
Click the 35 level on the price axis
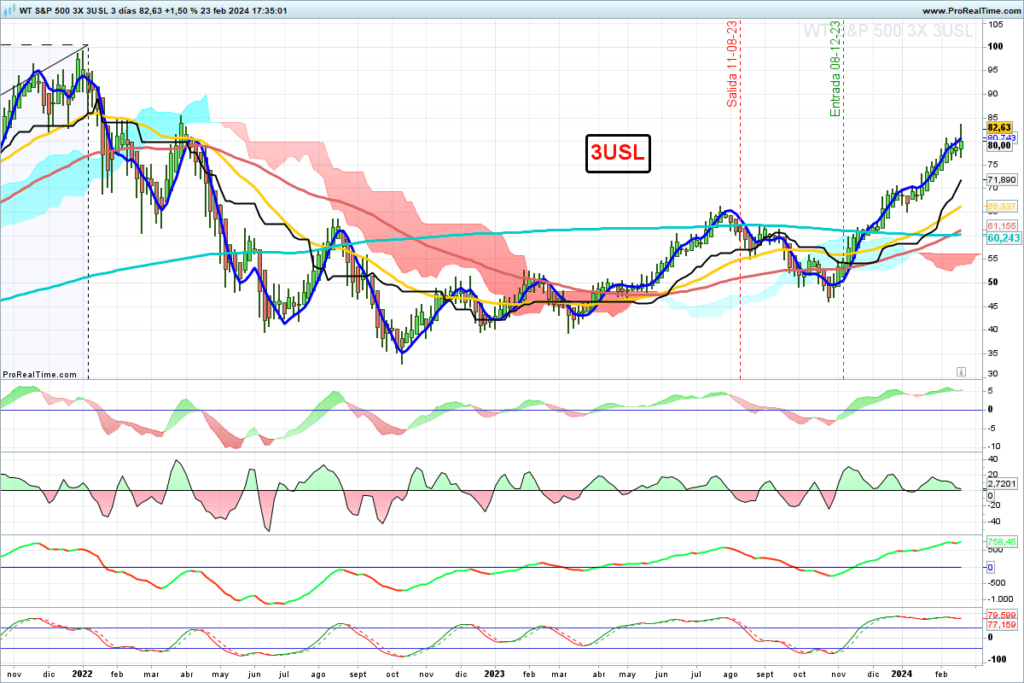[993, 353]
